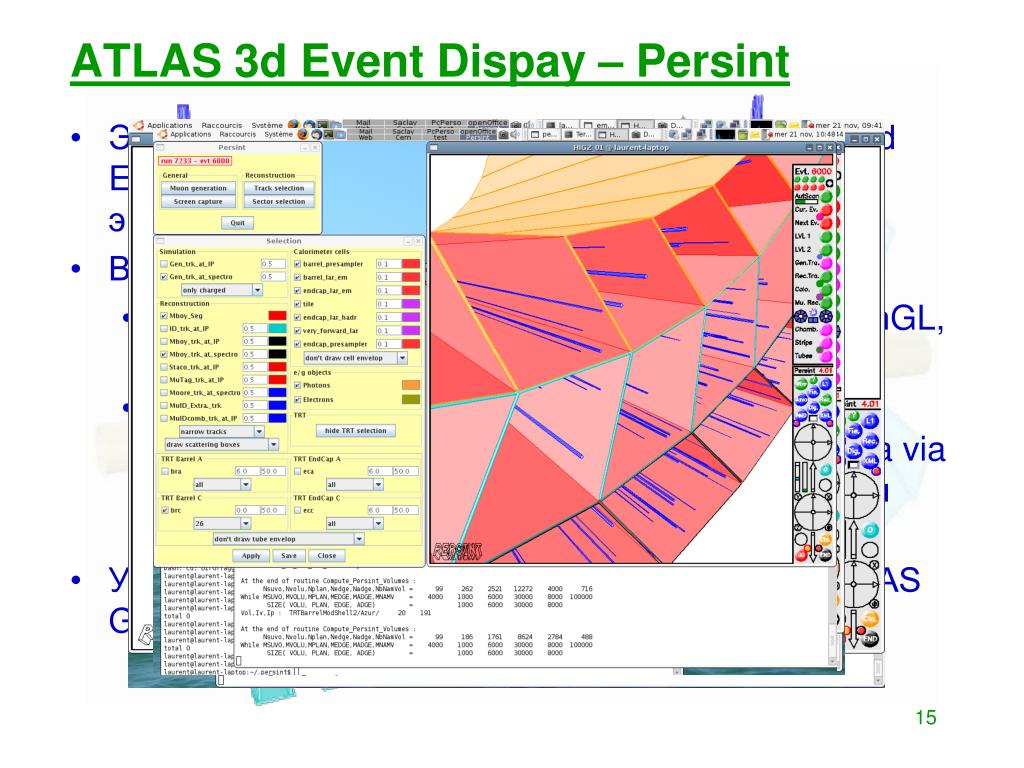
Task: Click the magenta Chamb. button
Action: (x=826, y=330)
